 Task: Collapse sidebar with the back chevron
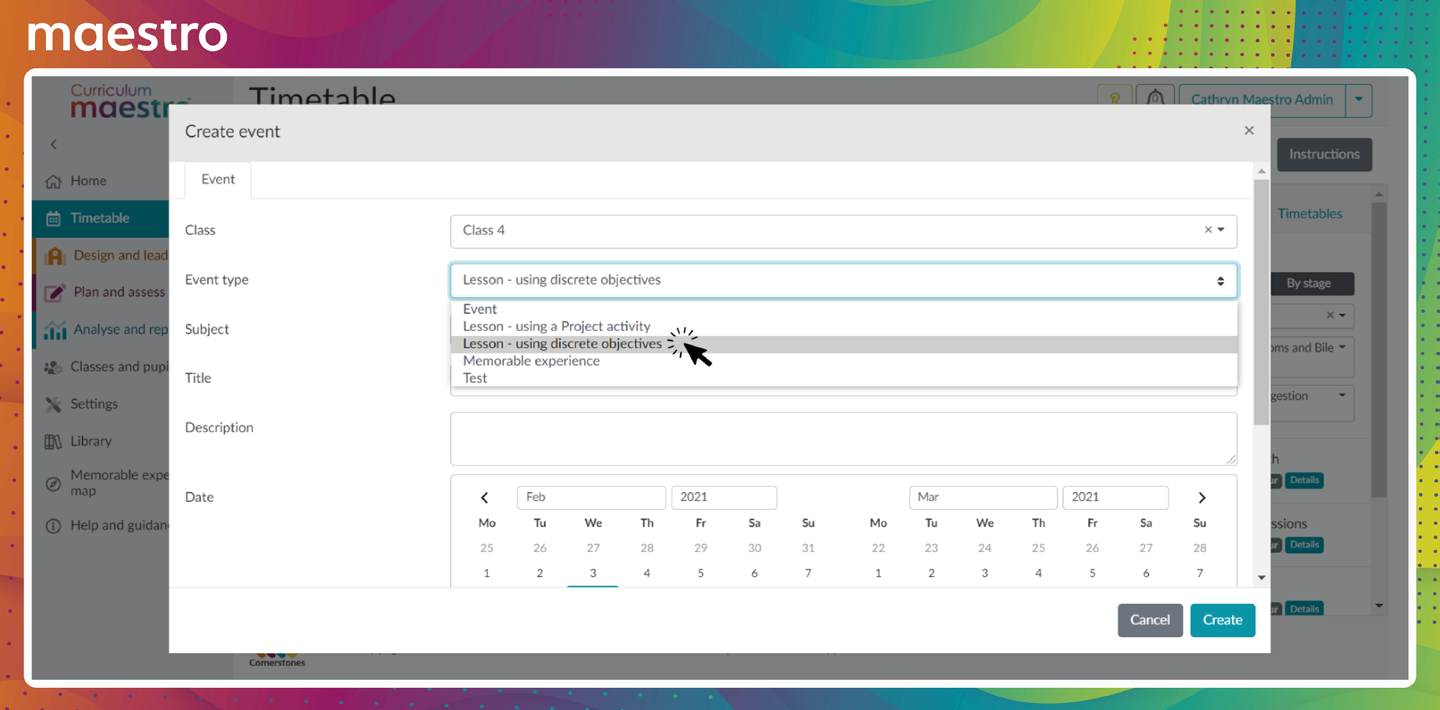coord(54,145)
